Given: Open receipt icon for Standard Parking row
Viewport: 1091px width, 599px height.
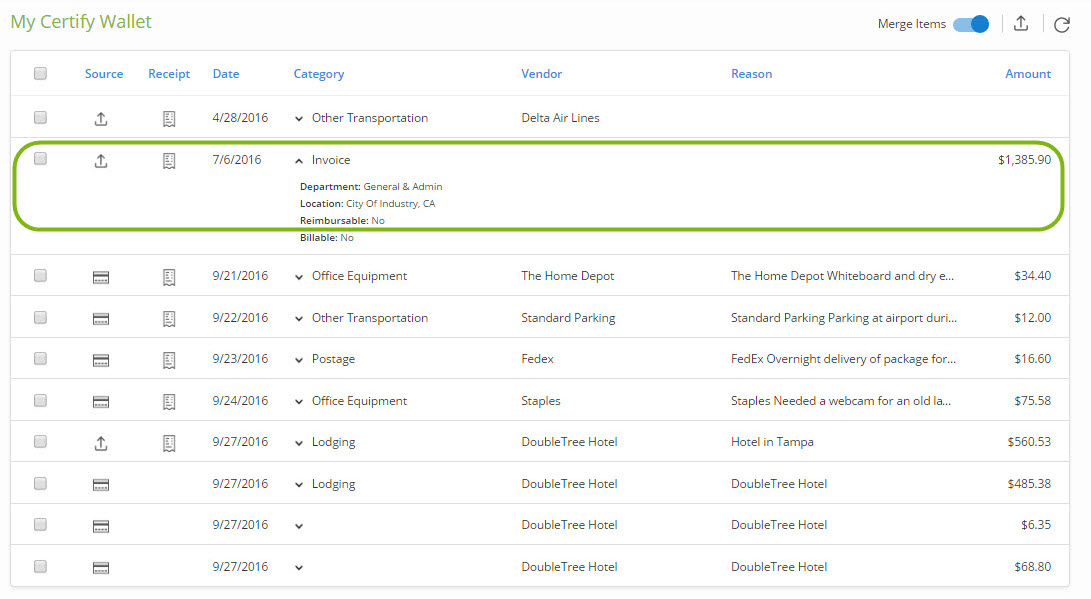Looking at the screenshot, I should click(x=169, y=319).
